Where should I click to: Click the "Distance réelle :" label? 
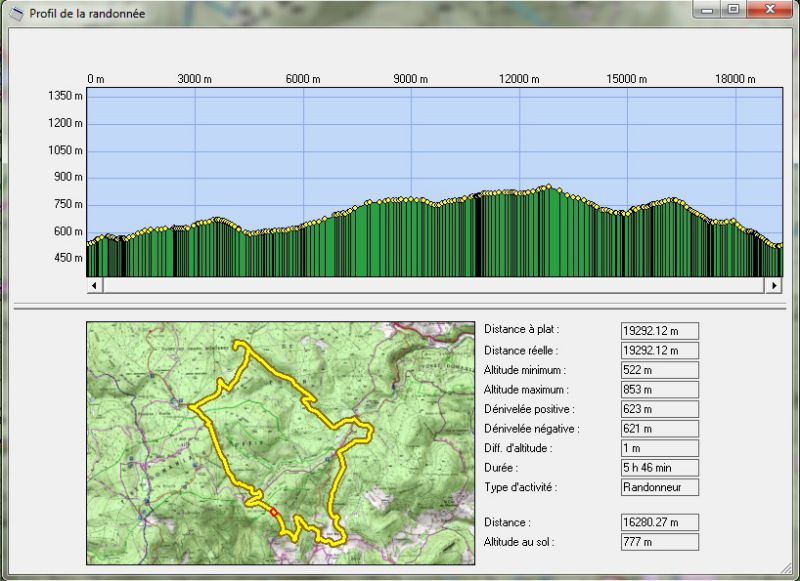click(x=521, y=350)
